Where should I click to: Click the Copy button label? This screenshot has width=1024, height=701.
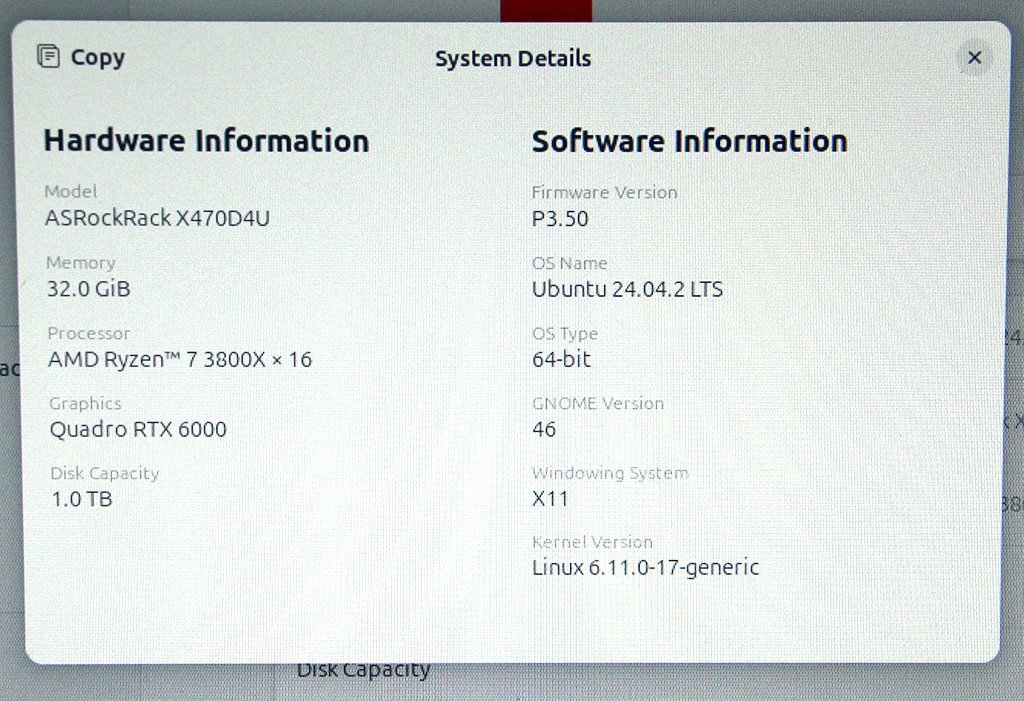tap(97, 57)
